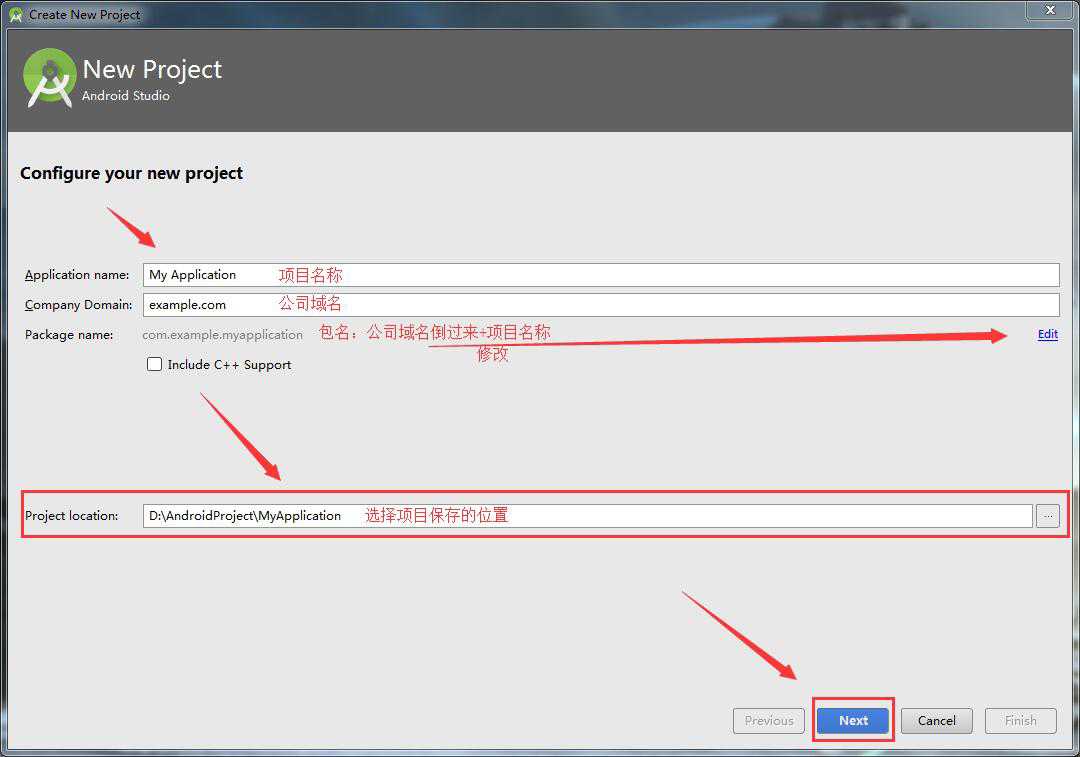Click into the Project location field

(x=588, y=515)
